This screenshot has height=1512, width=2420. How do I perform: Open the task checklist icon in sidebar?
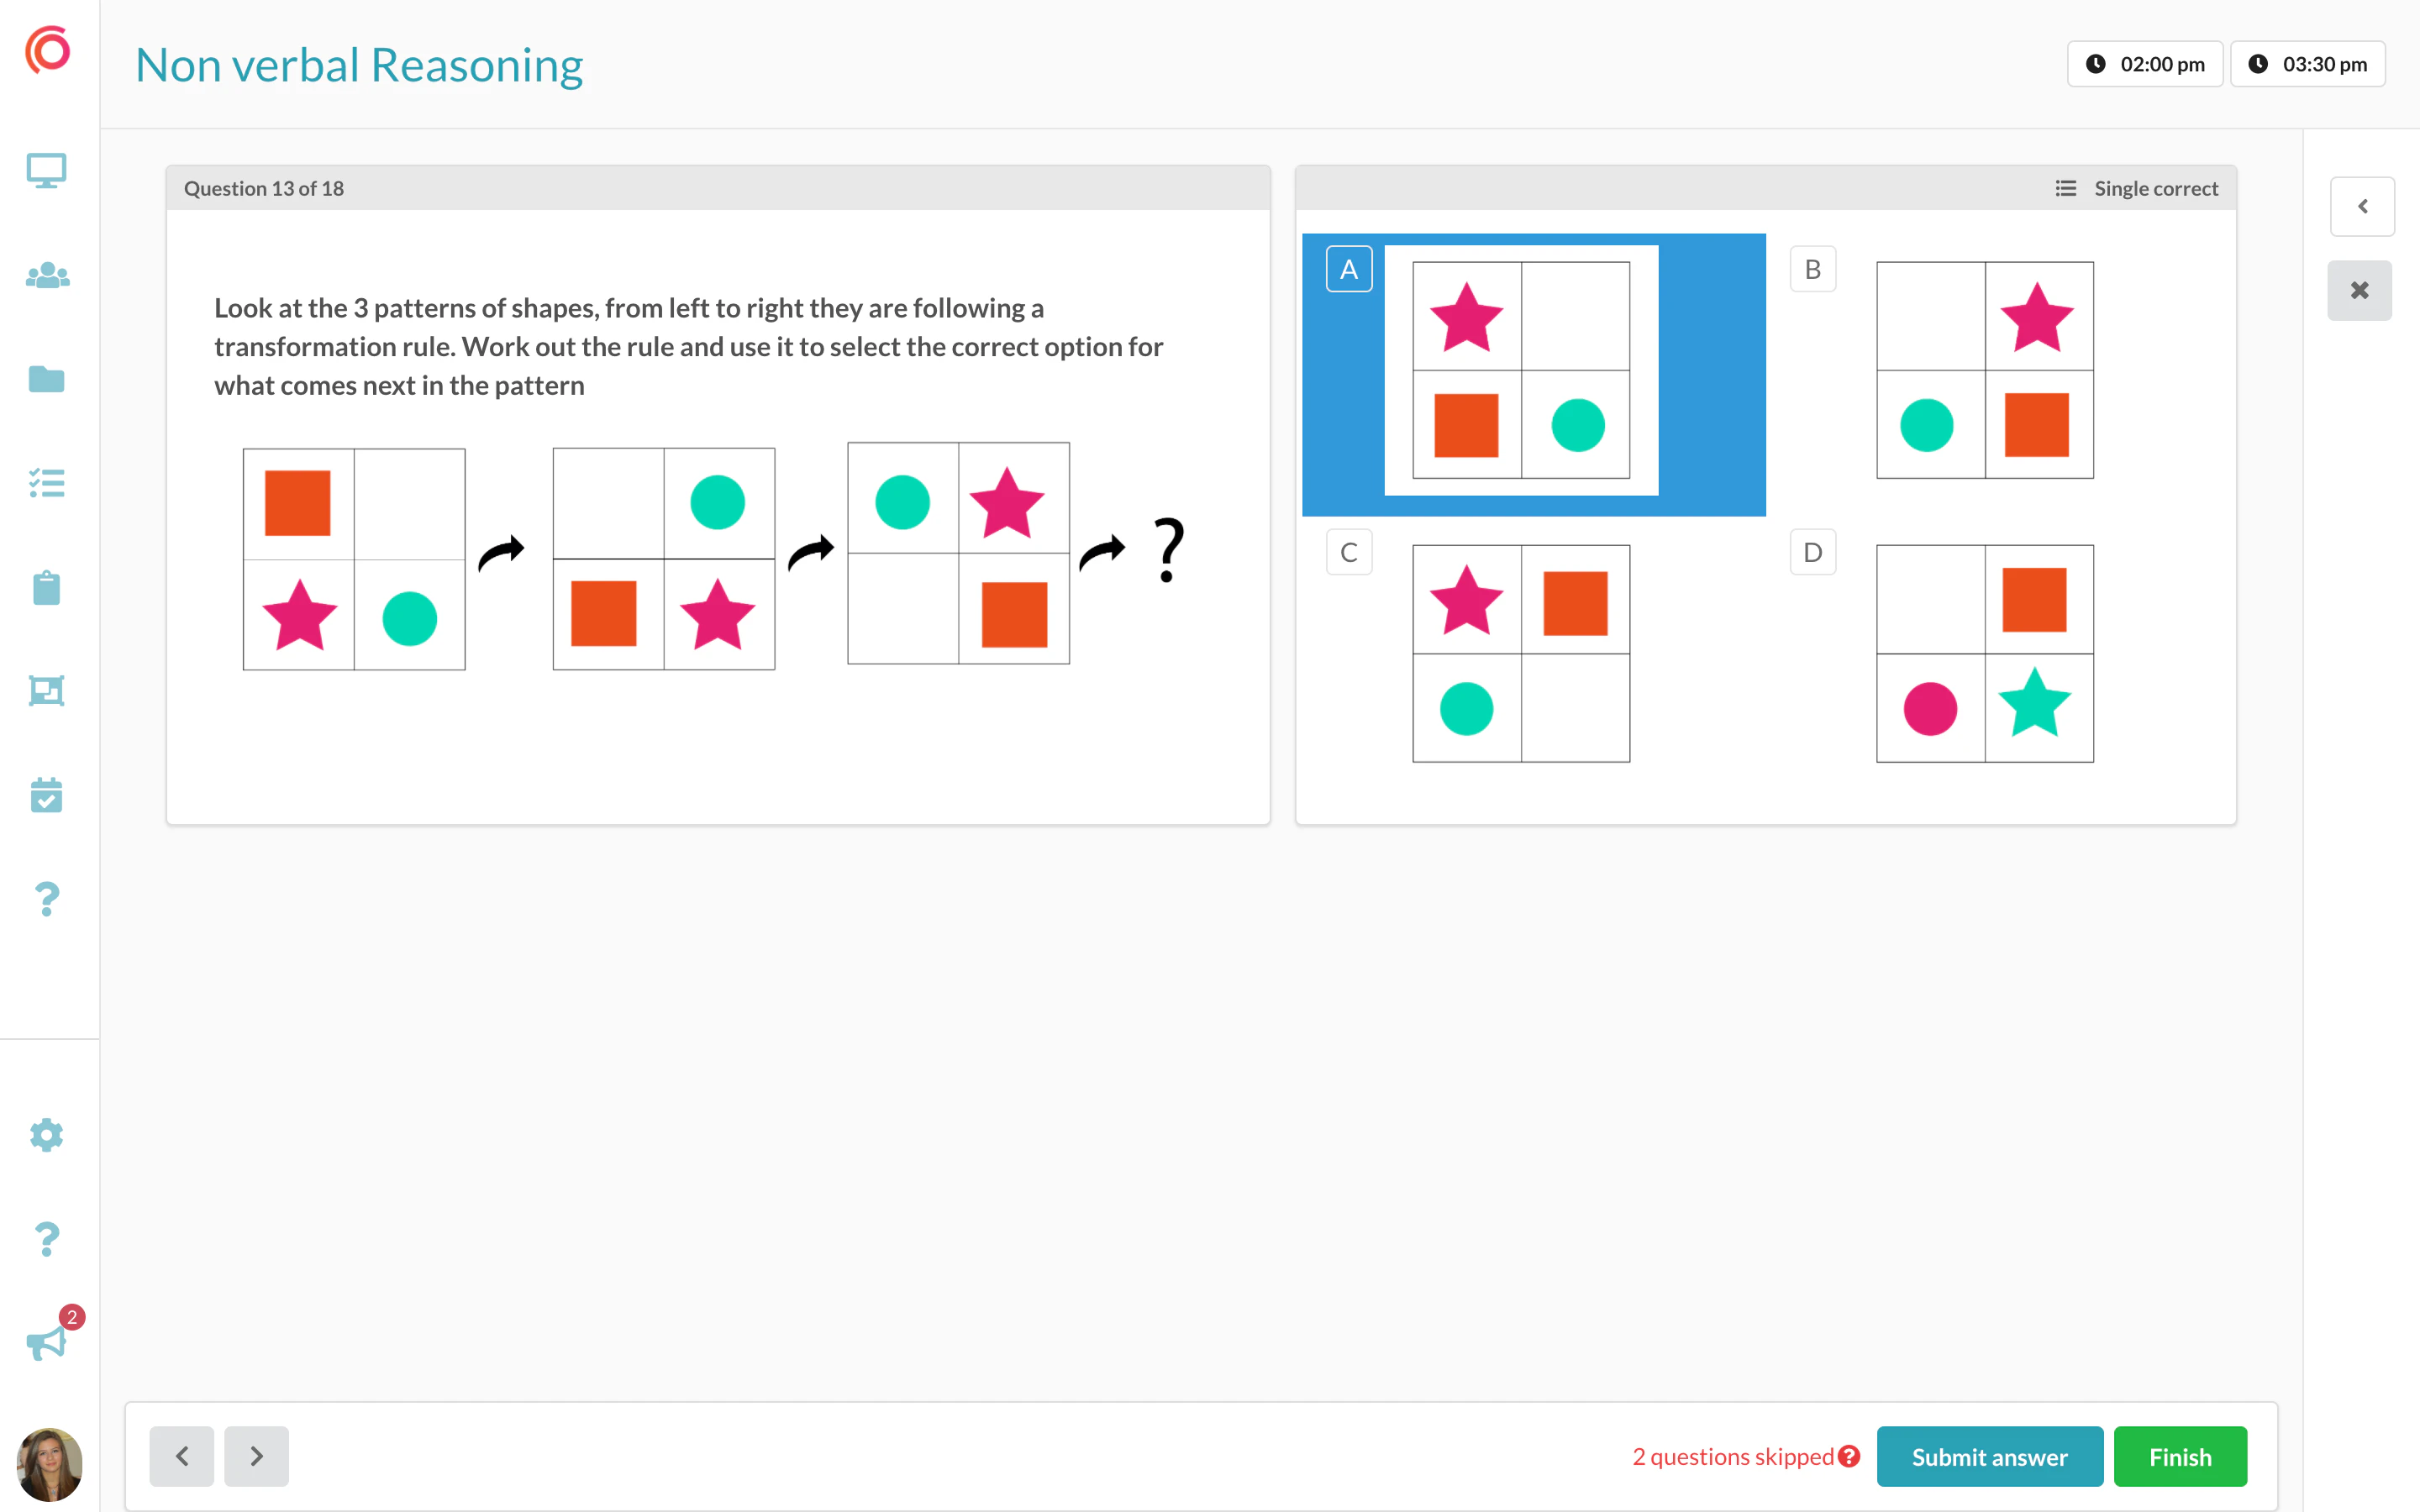click(x=47, y=483)
